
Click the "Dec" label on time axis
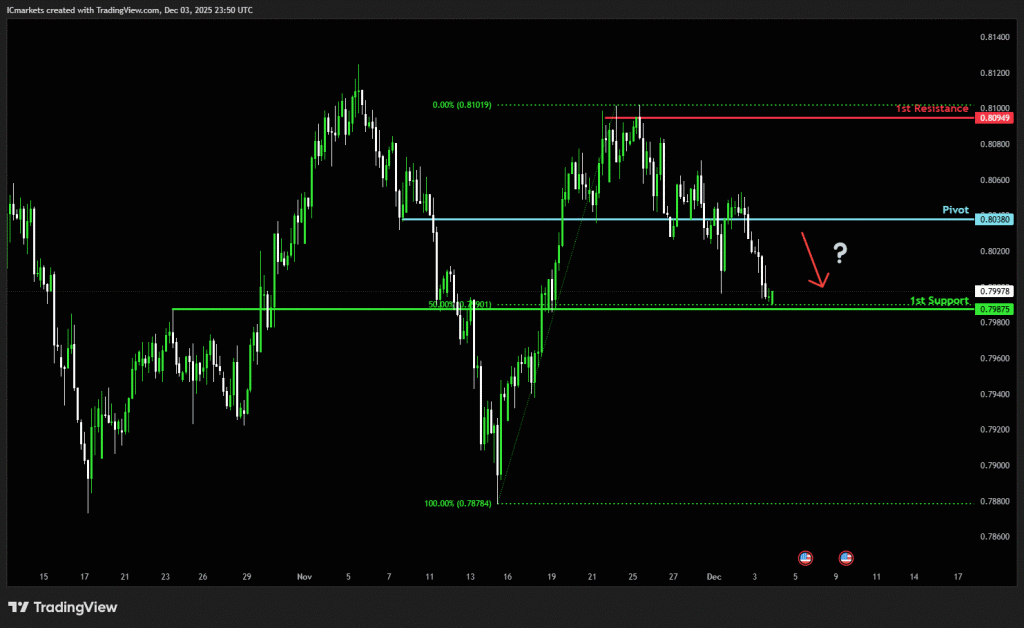click(713, 577)
